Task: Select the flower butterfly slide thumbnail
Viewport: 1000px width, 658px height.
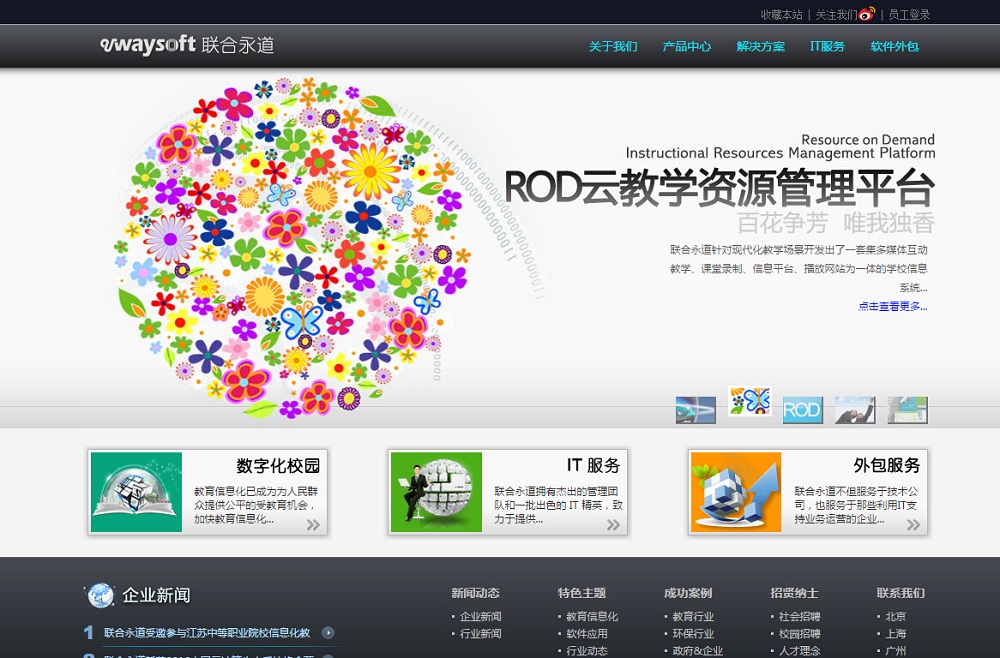Action: coord(750,401)
